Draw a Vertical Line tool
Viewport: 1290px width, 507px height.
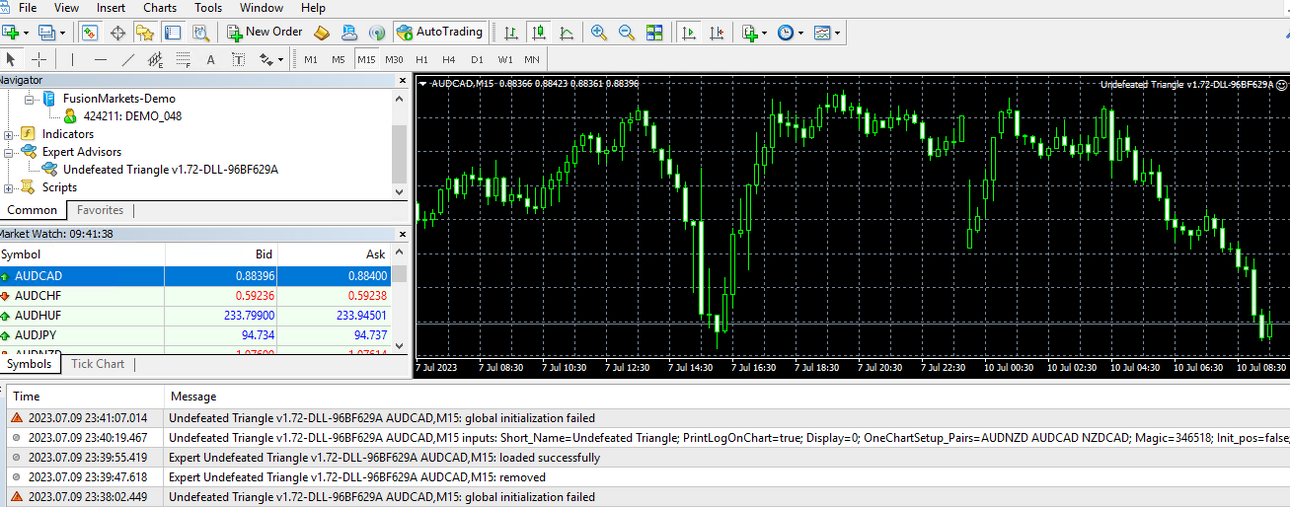point(72,59)
